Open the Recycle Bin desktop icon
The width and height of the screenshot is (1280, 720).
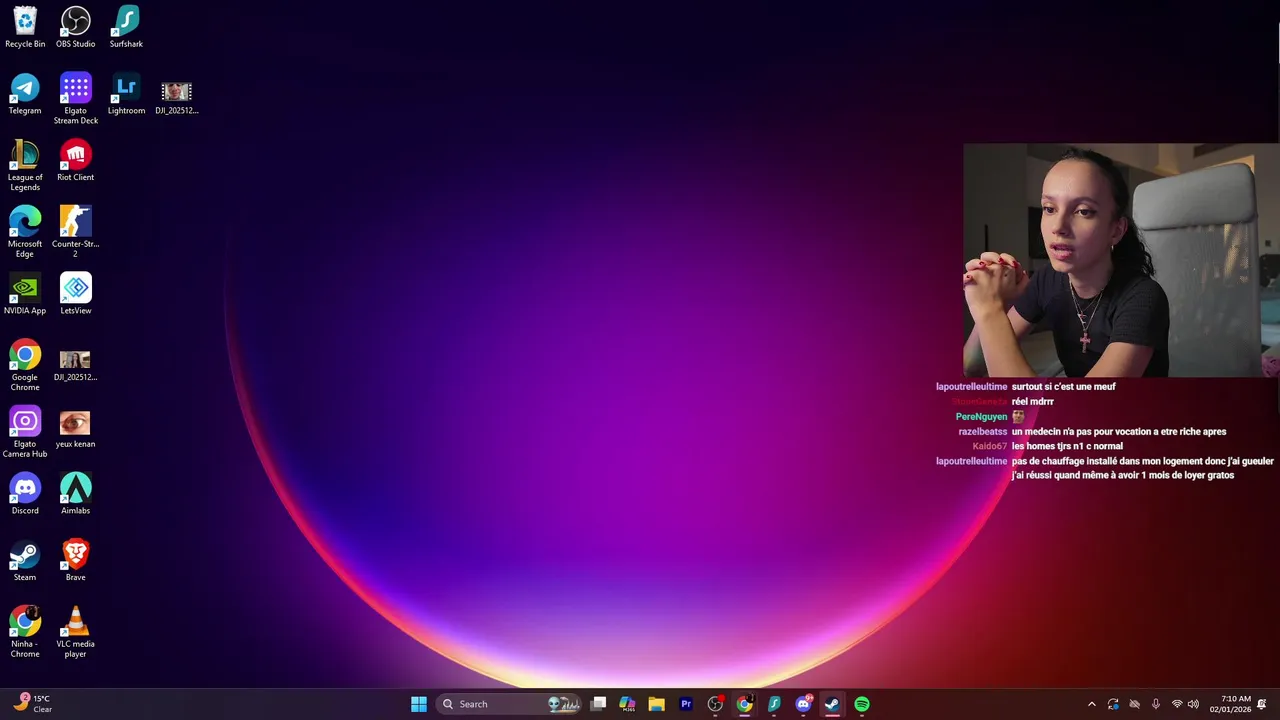click(25, 27)
